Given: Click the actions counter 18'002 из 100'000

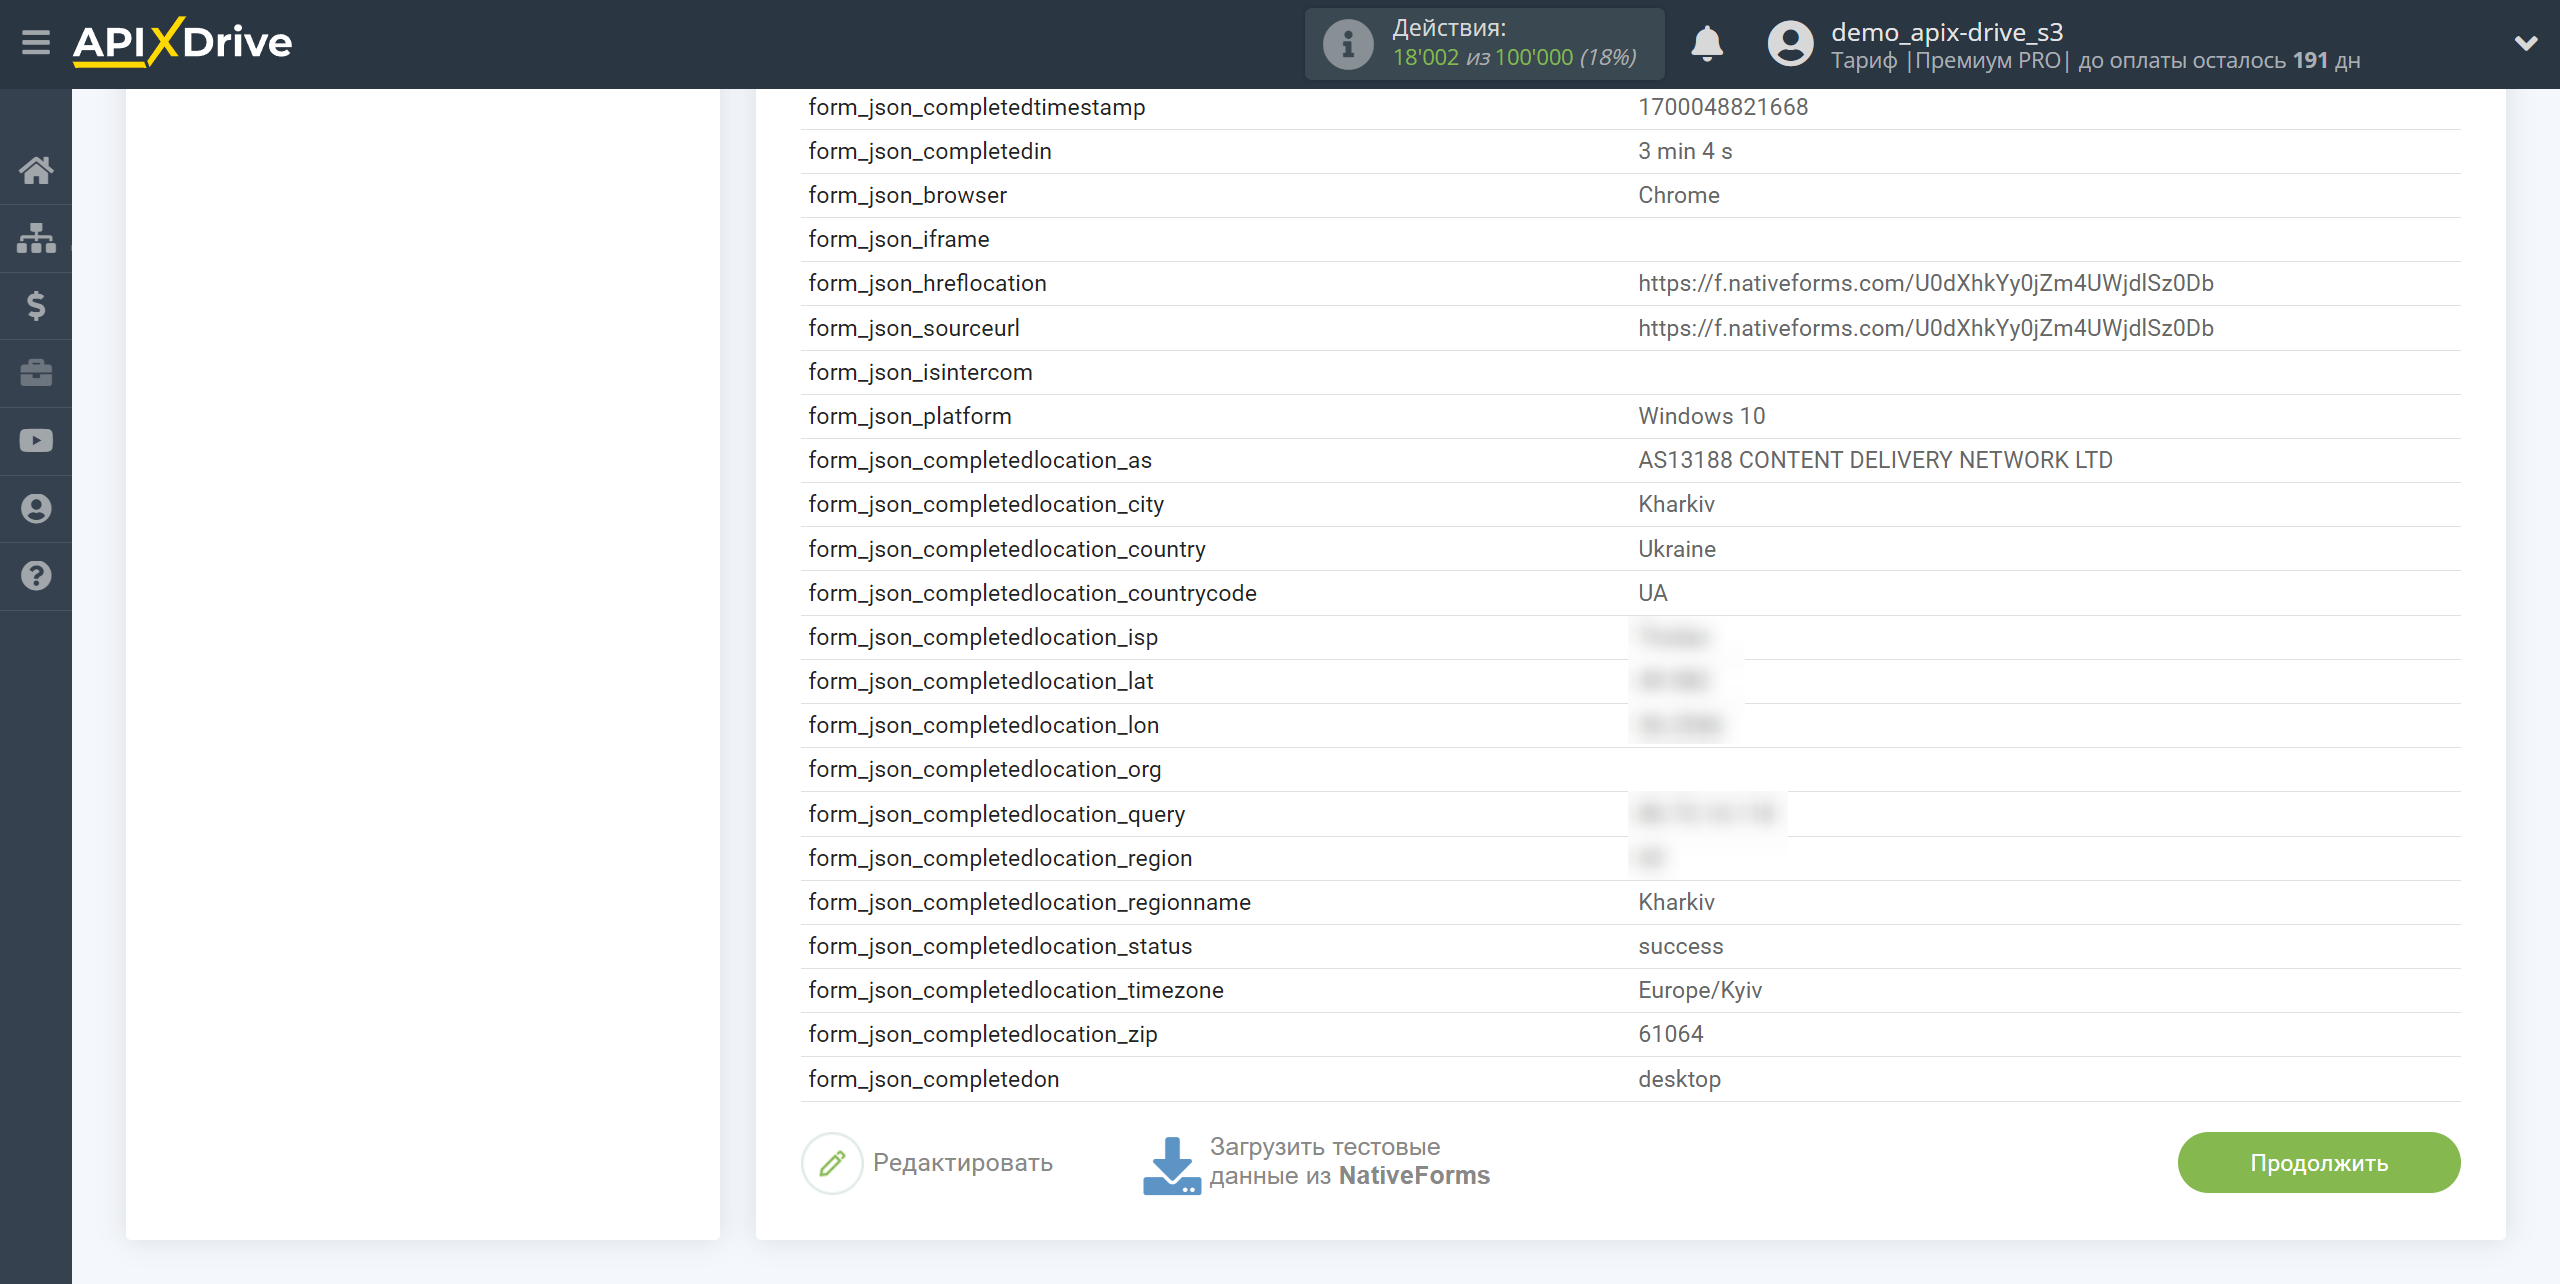Looking at the screenshot, I should [1515, 58].
